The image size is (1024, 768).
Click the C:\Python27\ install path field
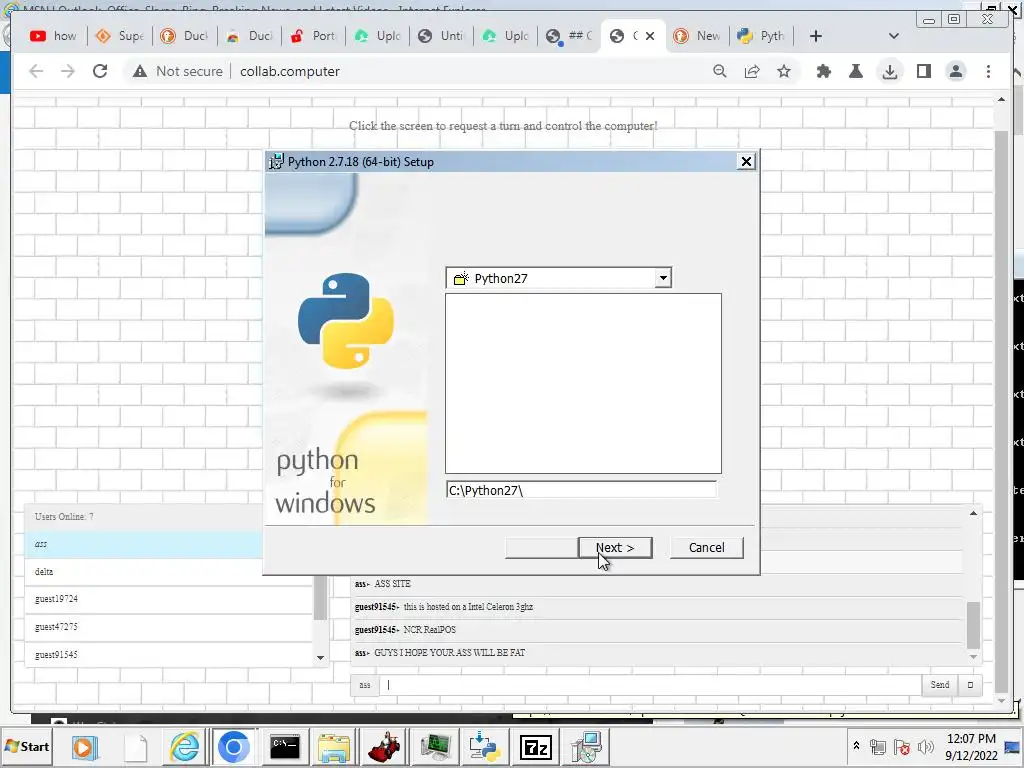(581, 490)
